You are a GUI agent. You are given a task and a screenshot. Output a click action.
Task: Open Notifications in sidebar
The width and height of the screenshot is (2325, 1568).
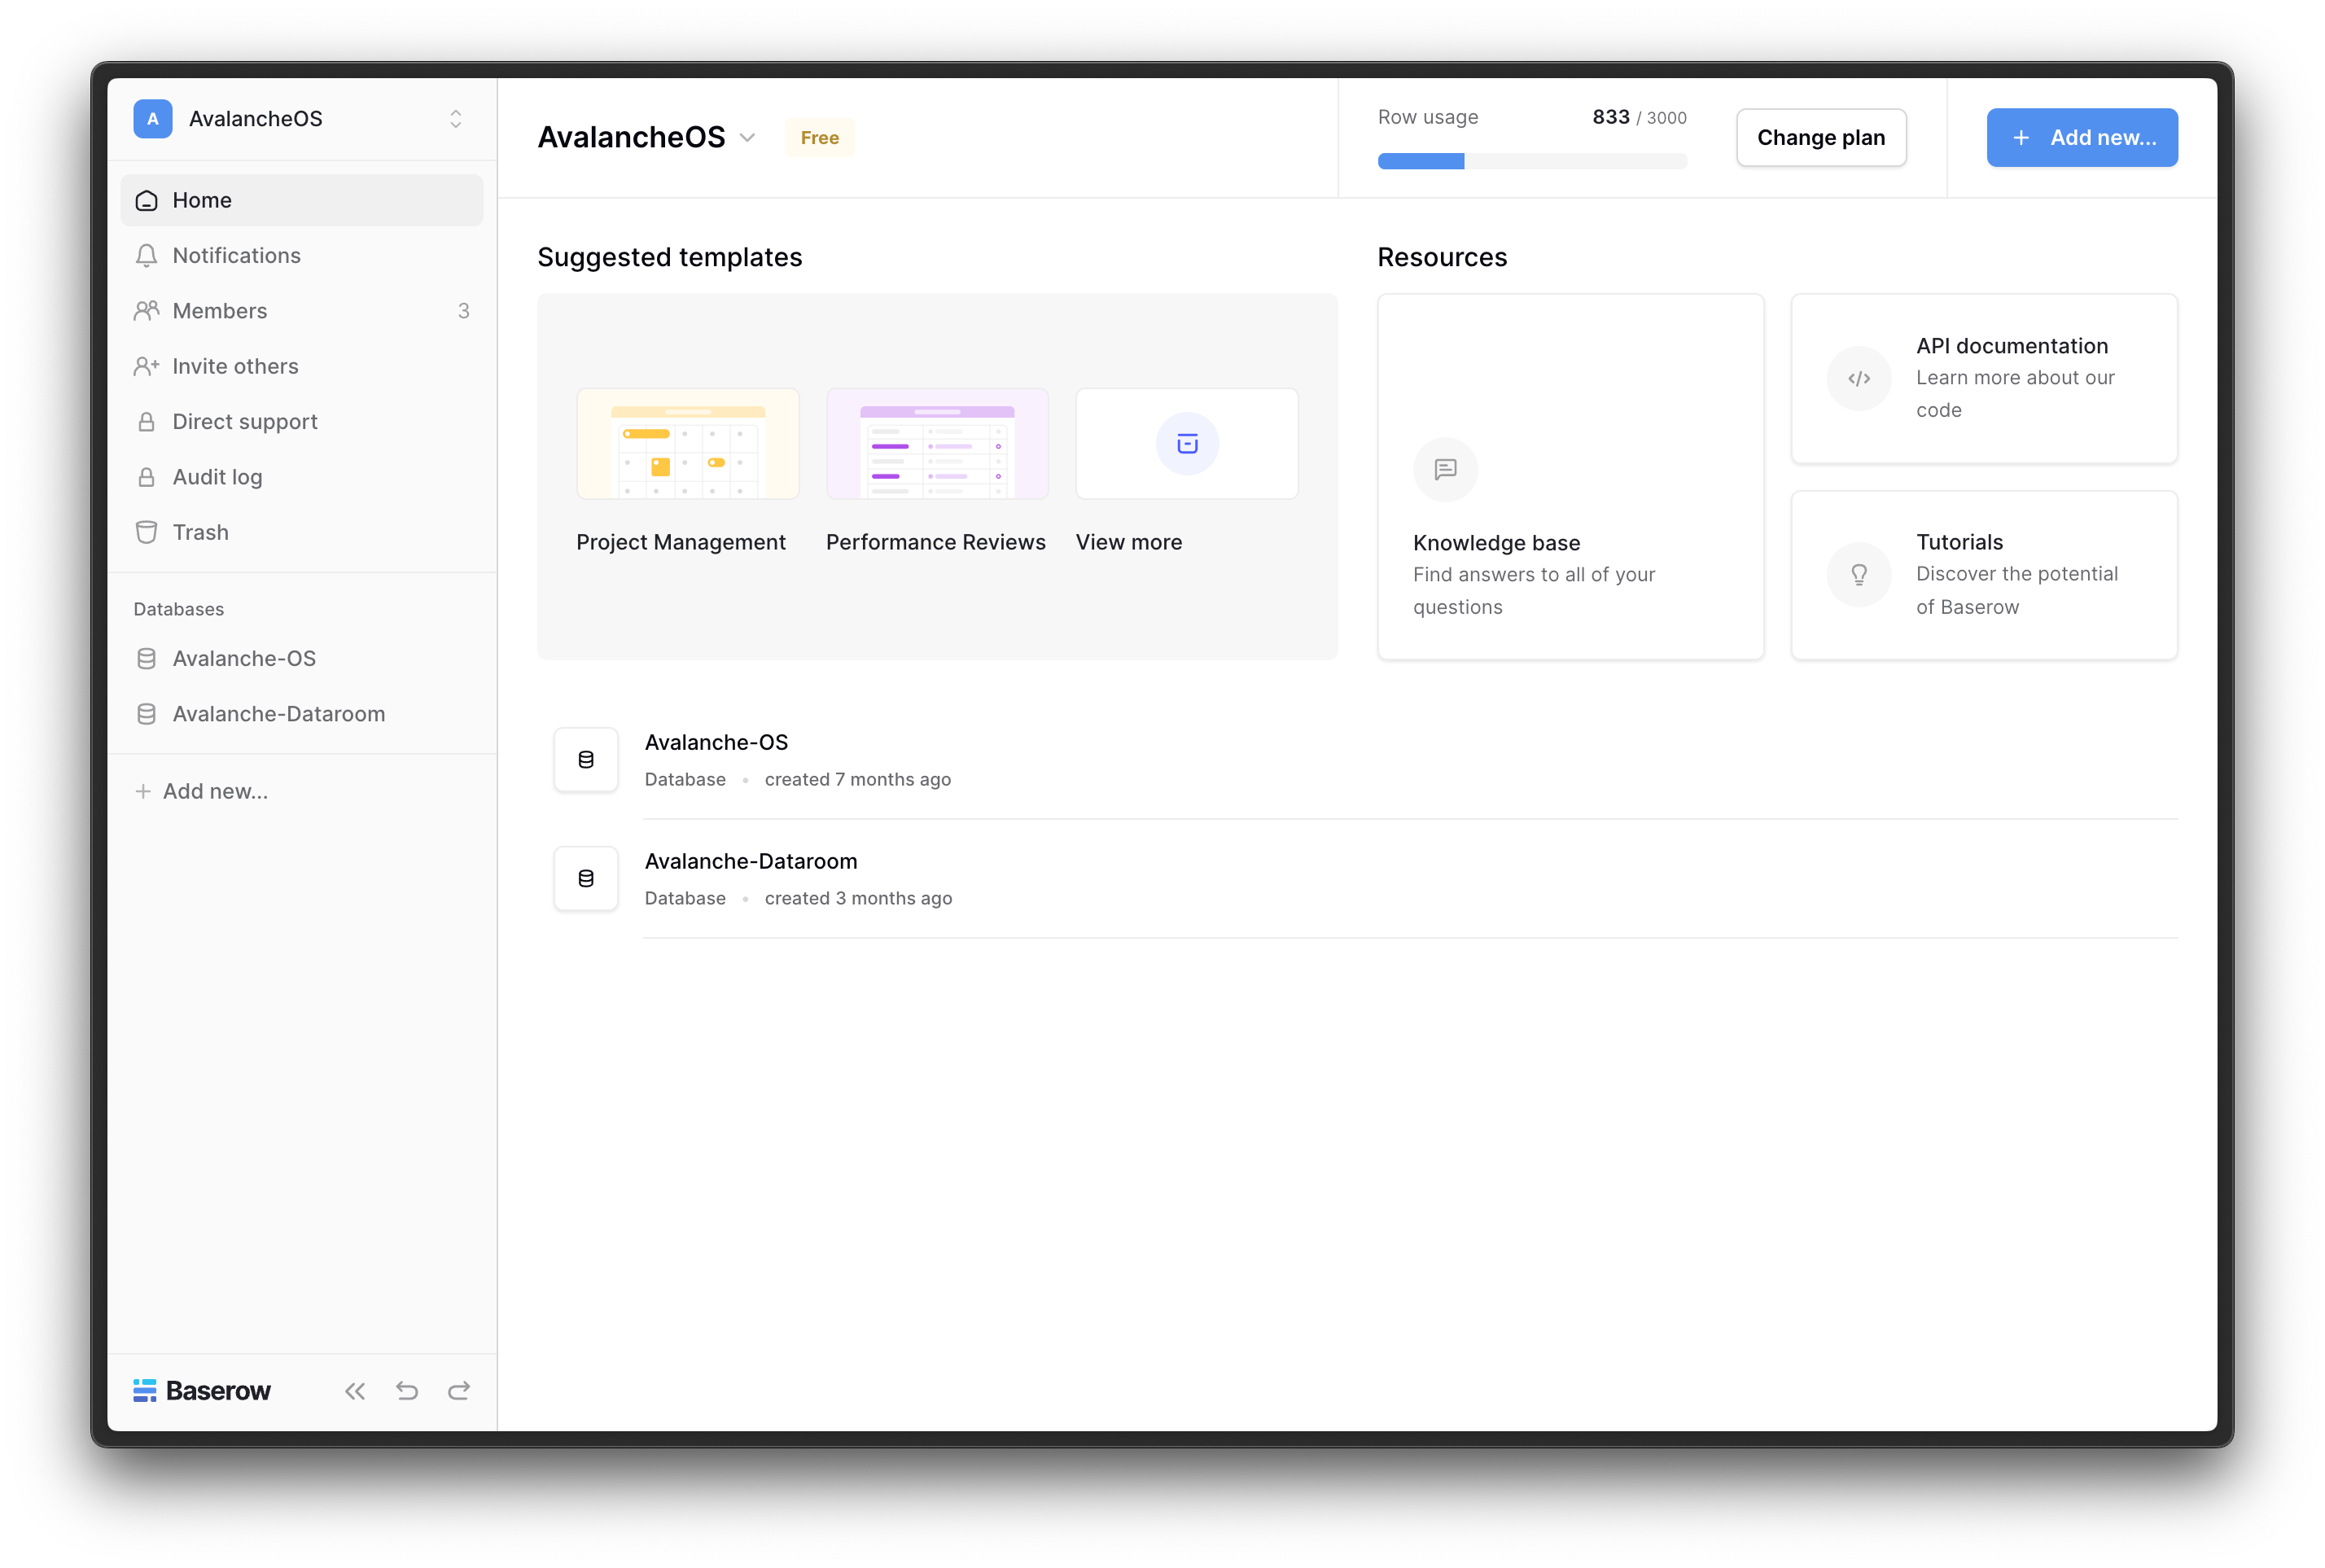pyautogui.click(x=236, y=256)
